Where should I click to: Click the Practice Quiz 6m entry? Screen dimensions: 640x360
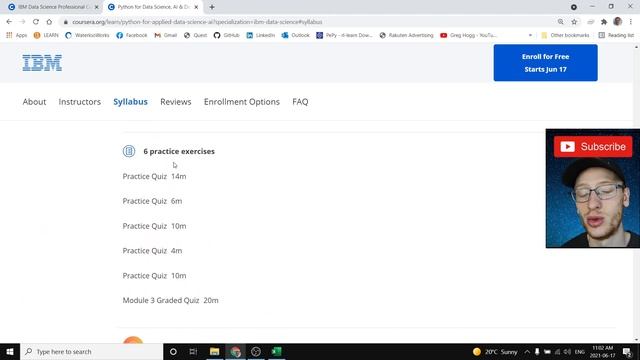tap(152, 201)
